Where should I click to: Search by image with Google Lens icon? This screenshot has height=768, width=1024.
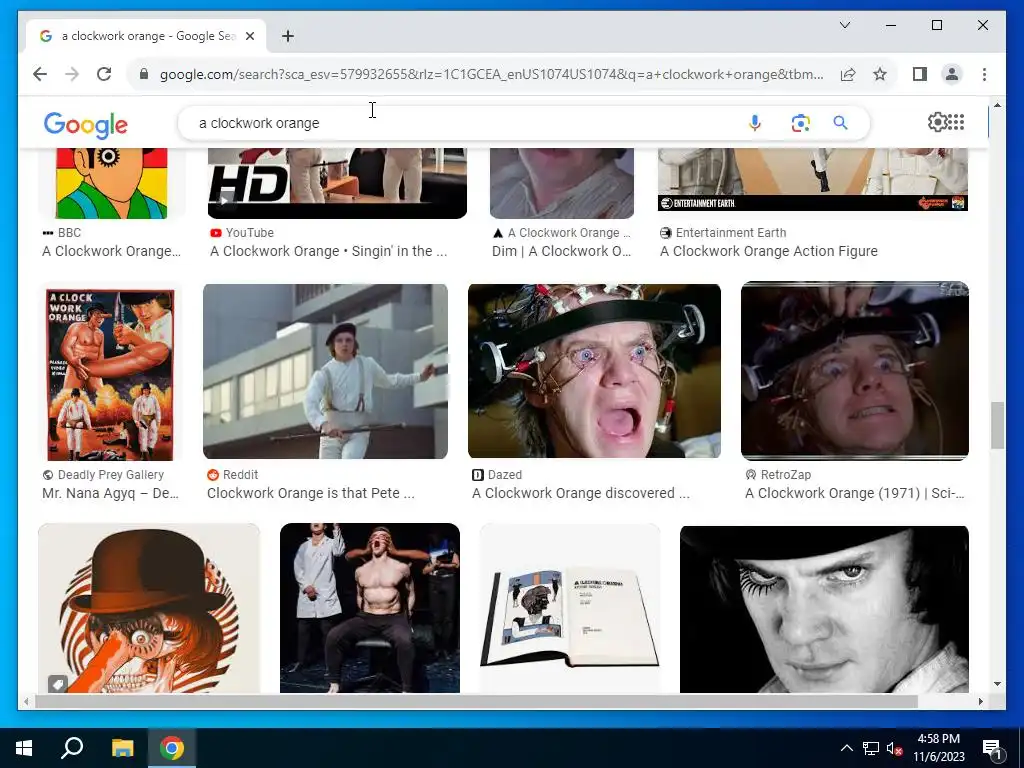(800, 123)
